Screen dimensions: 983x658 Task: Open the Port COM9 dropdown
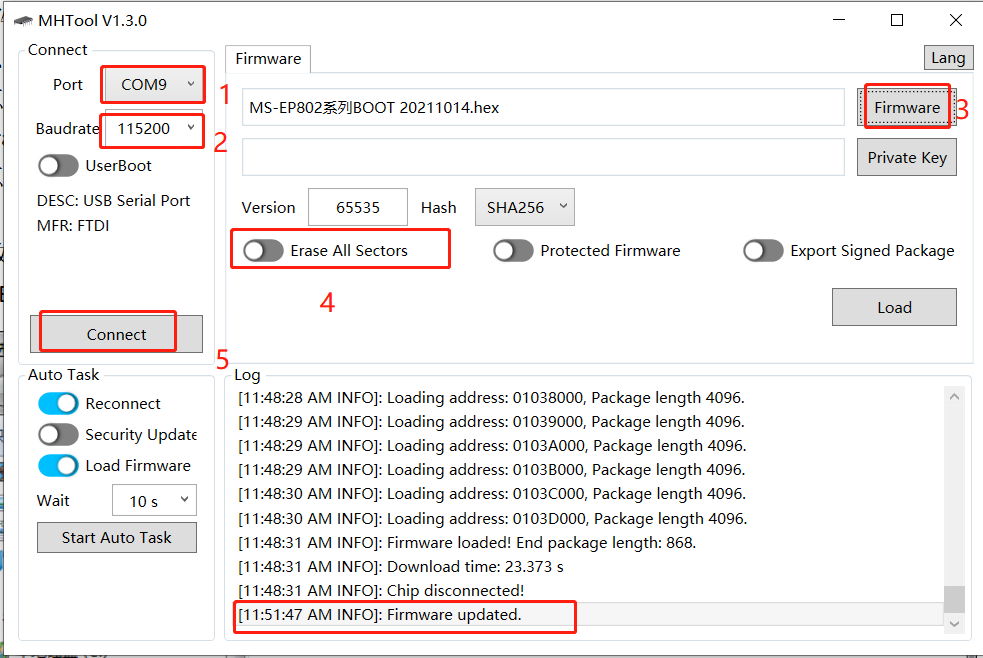[x=154, y=85]
